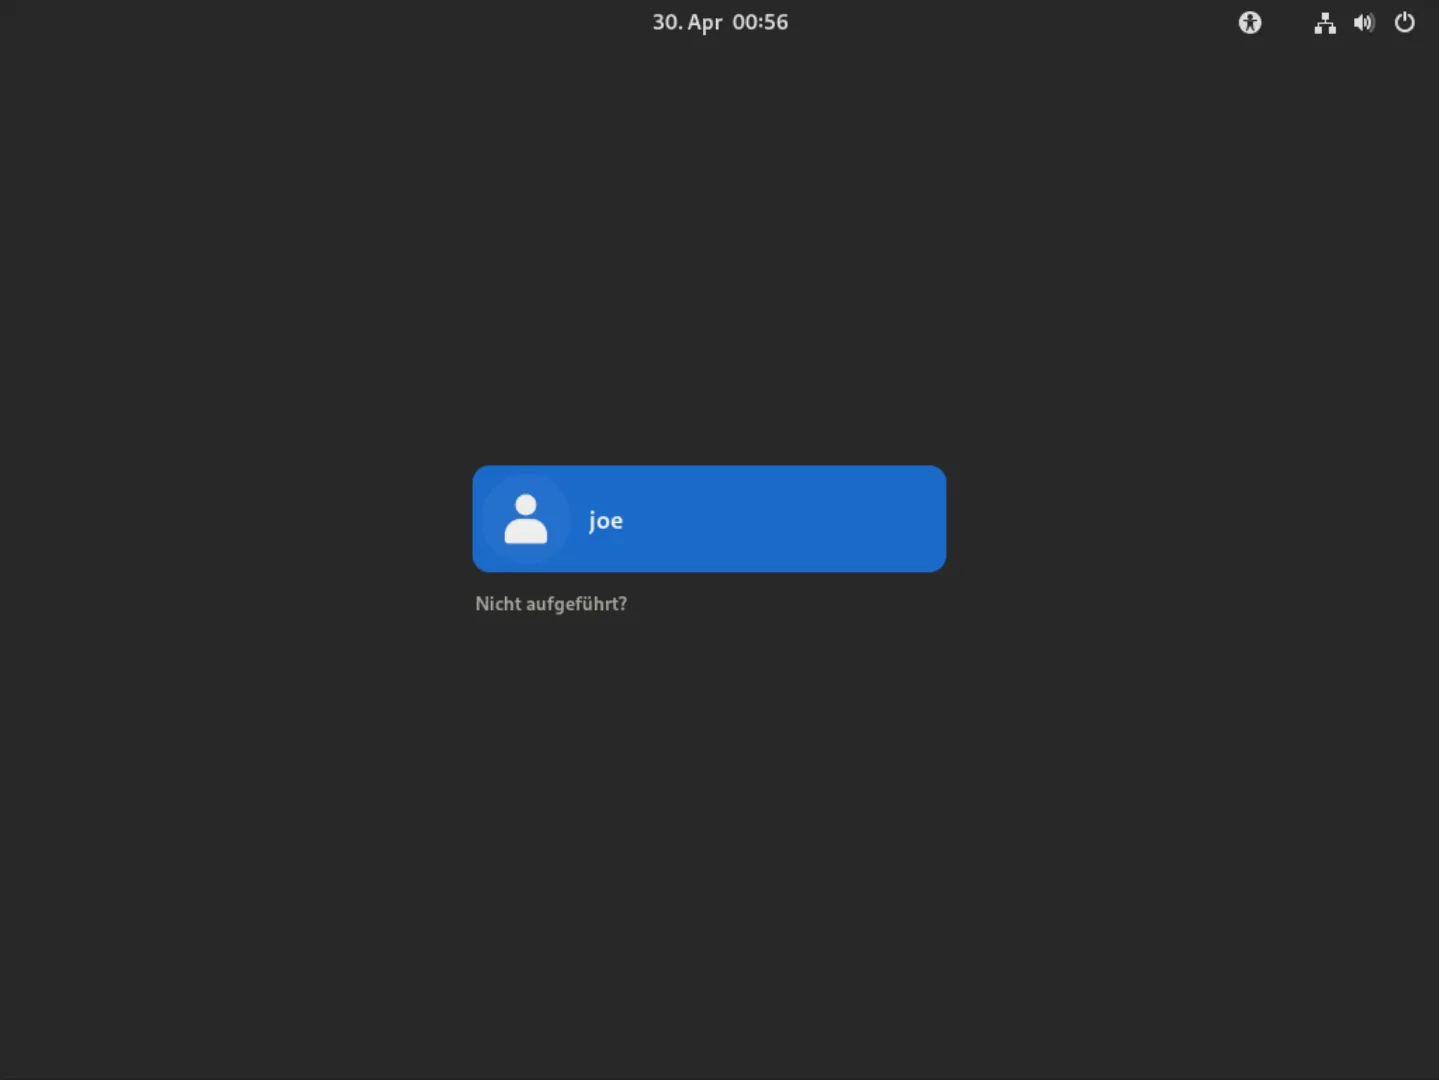Show sound controls via speaker indicator
The width and height of the screenshot is (1439, 1080).
1364,22
